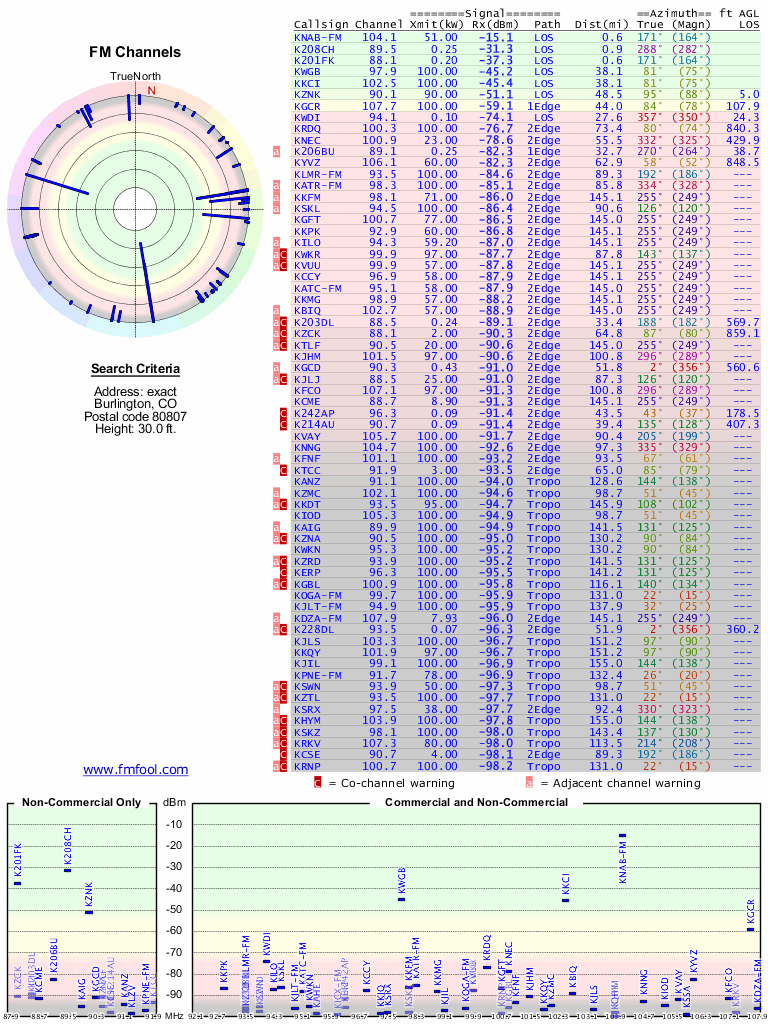
Task: Click the co-channel warning icon beside K242AP
Action: [284, 414]
